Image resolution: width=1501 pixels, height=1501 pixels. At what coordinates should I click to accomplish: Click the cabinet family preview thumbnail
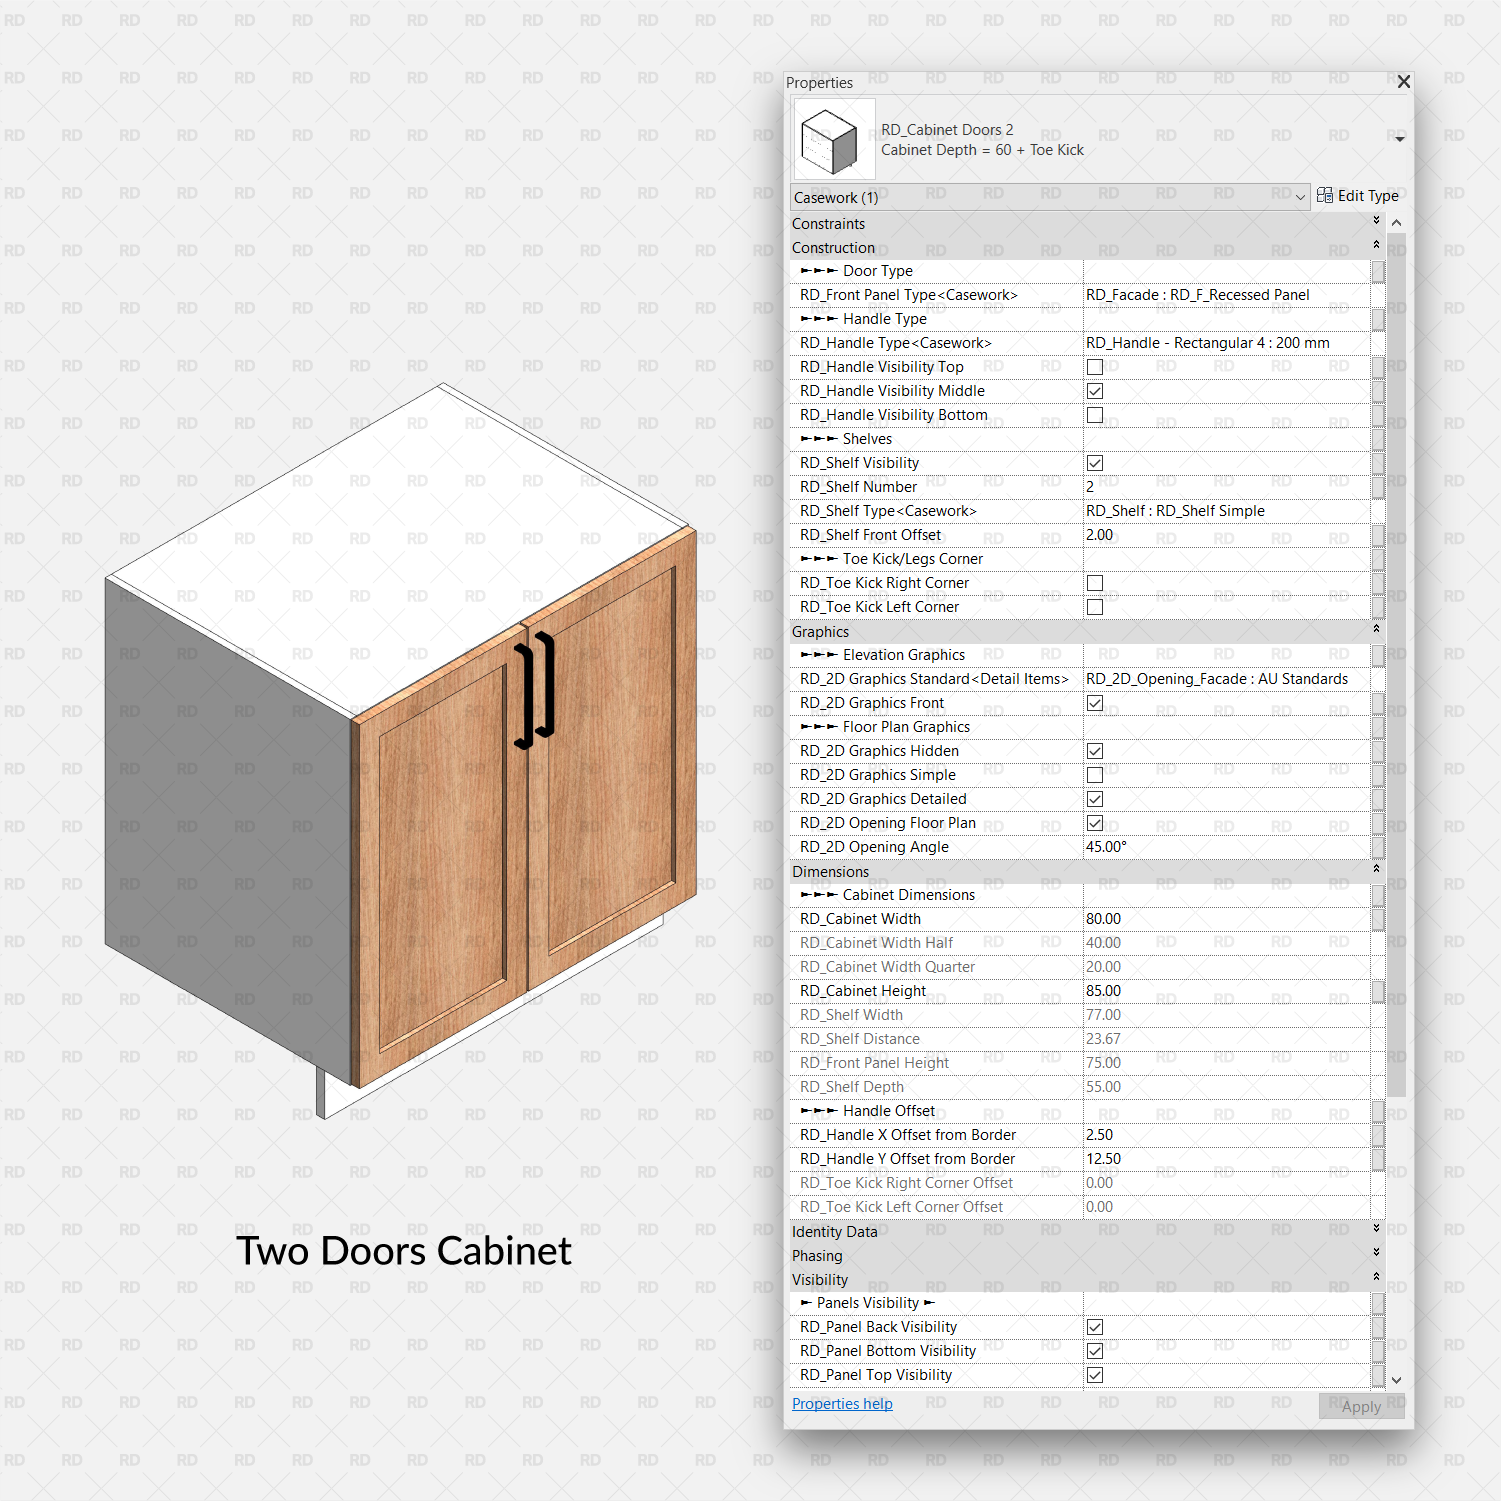click(x=833, y=141)
